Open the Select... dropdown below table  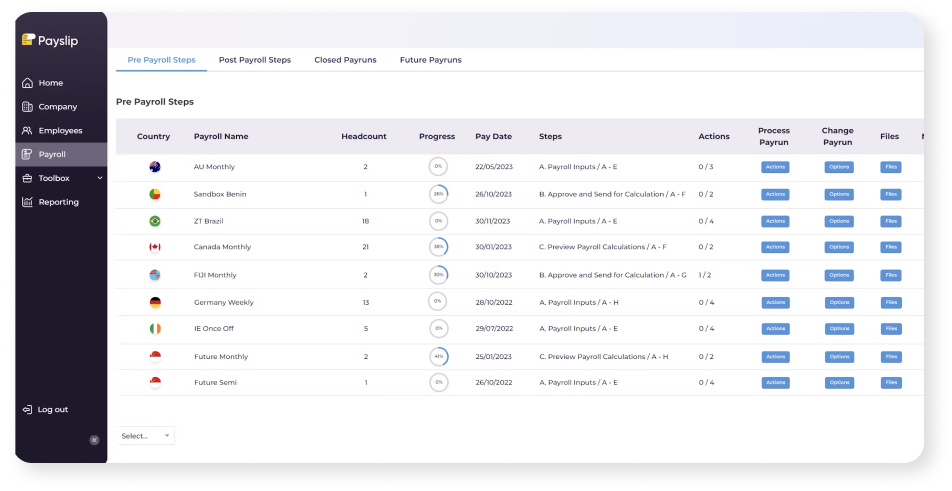(145, 436)
